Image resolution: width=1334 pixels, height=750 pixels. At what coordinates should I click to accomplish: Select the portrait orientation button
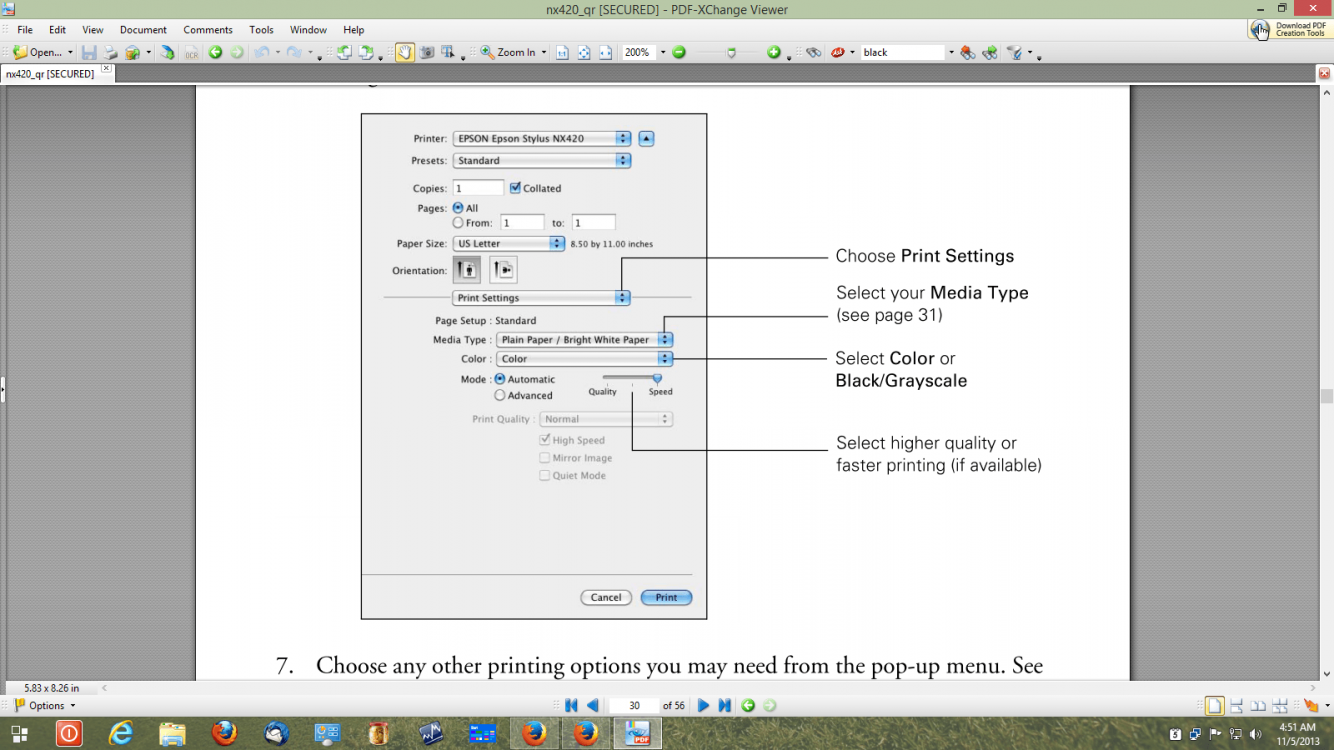tap(467, 270)
